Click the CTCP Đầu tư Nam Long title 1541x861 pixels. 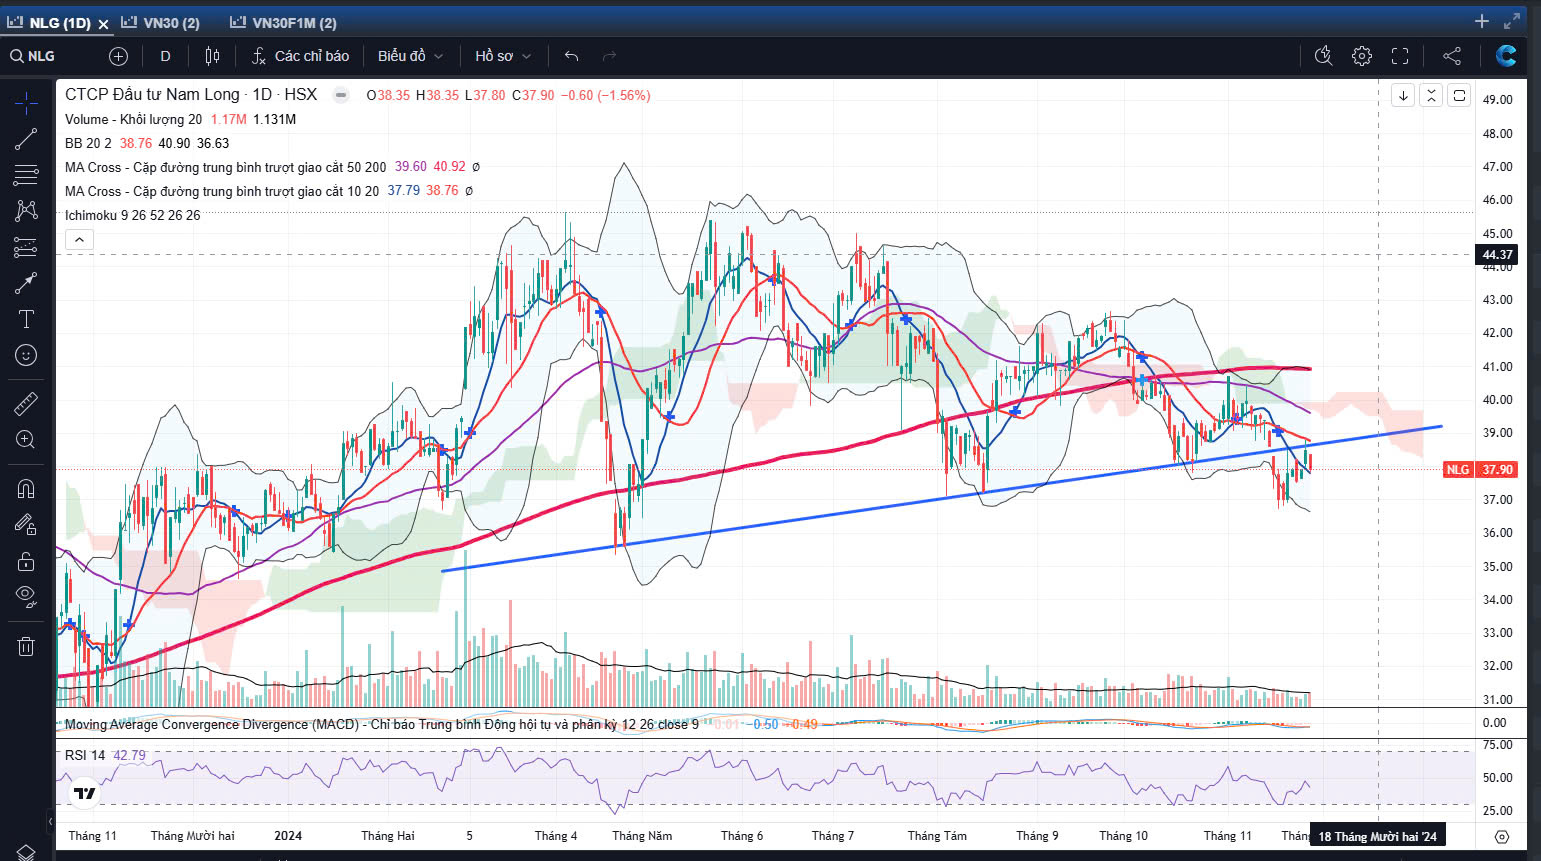click(152, 94)
